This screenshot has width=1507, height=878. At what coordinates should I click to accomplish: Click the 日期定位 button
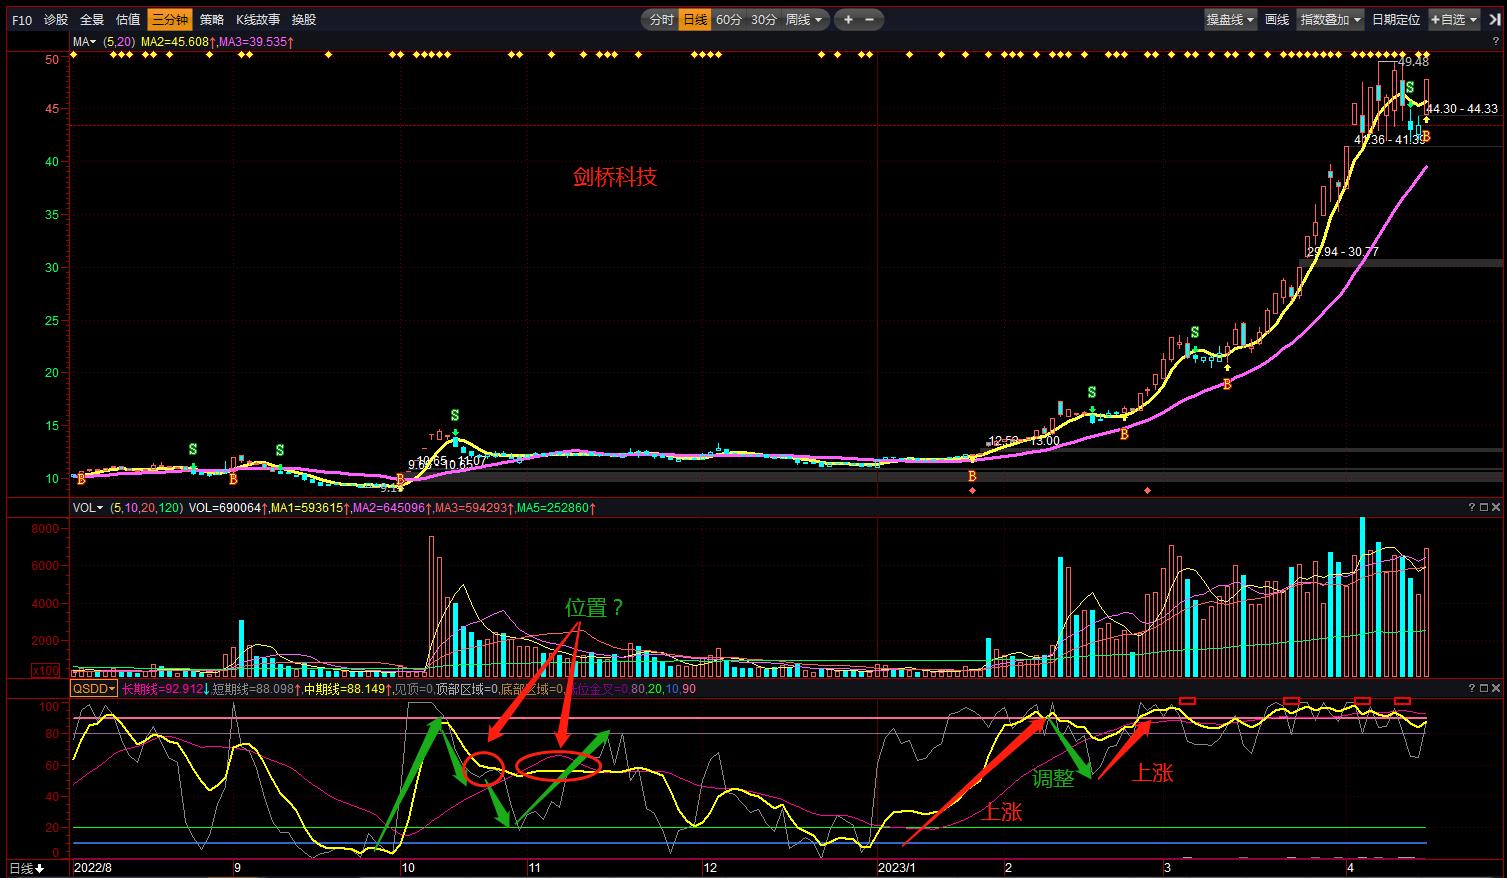[1395, 20]
